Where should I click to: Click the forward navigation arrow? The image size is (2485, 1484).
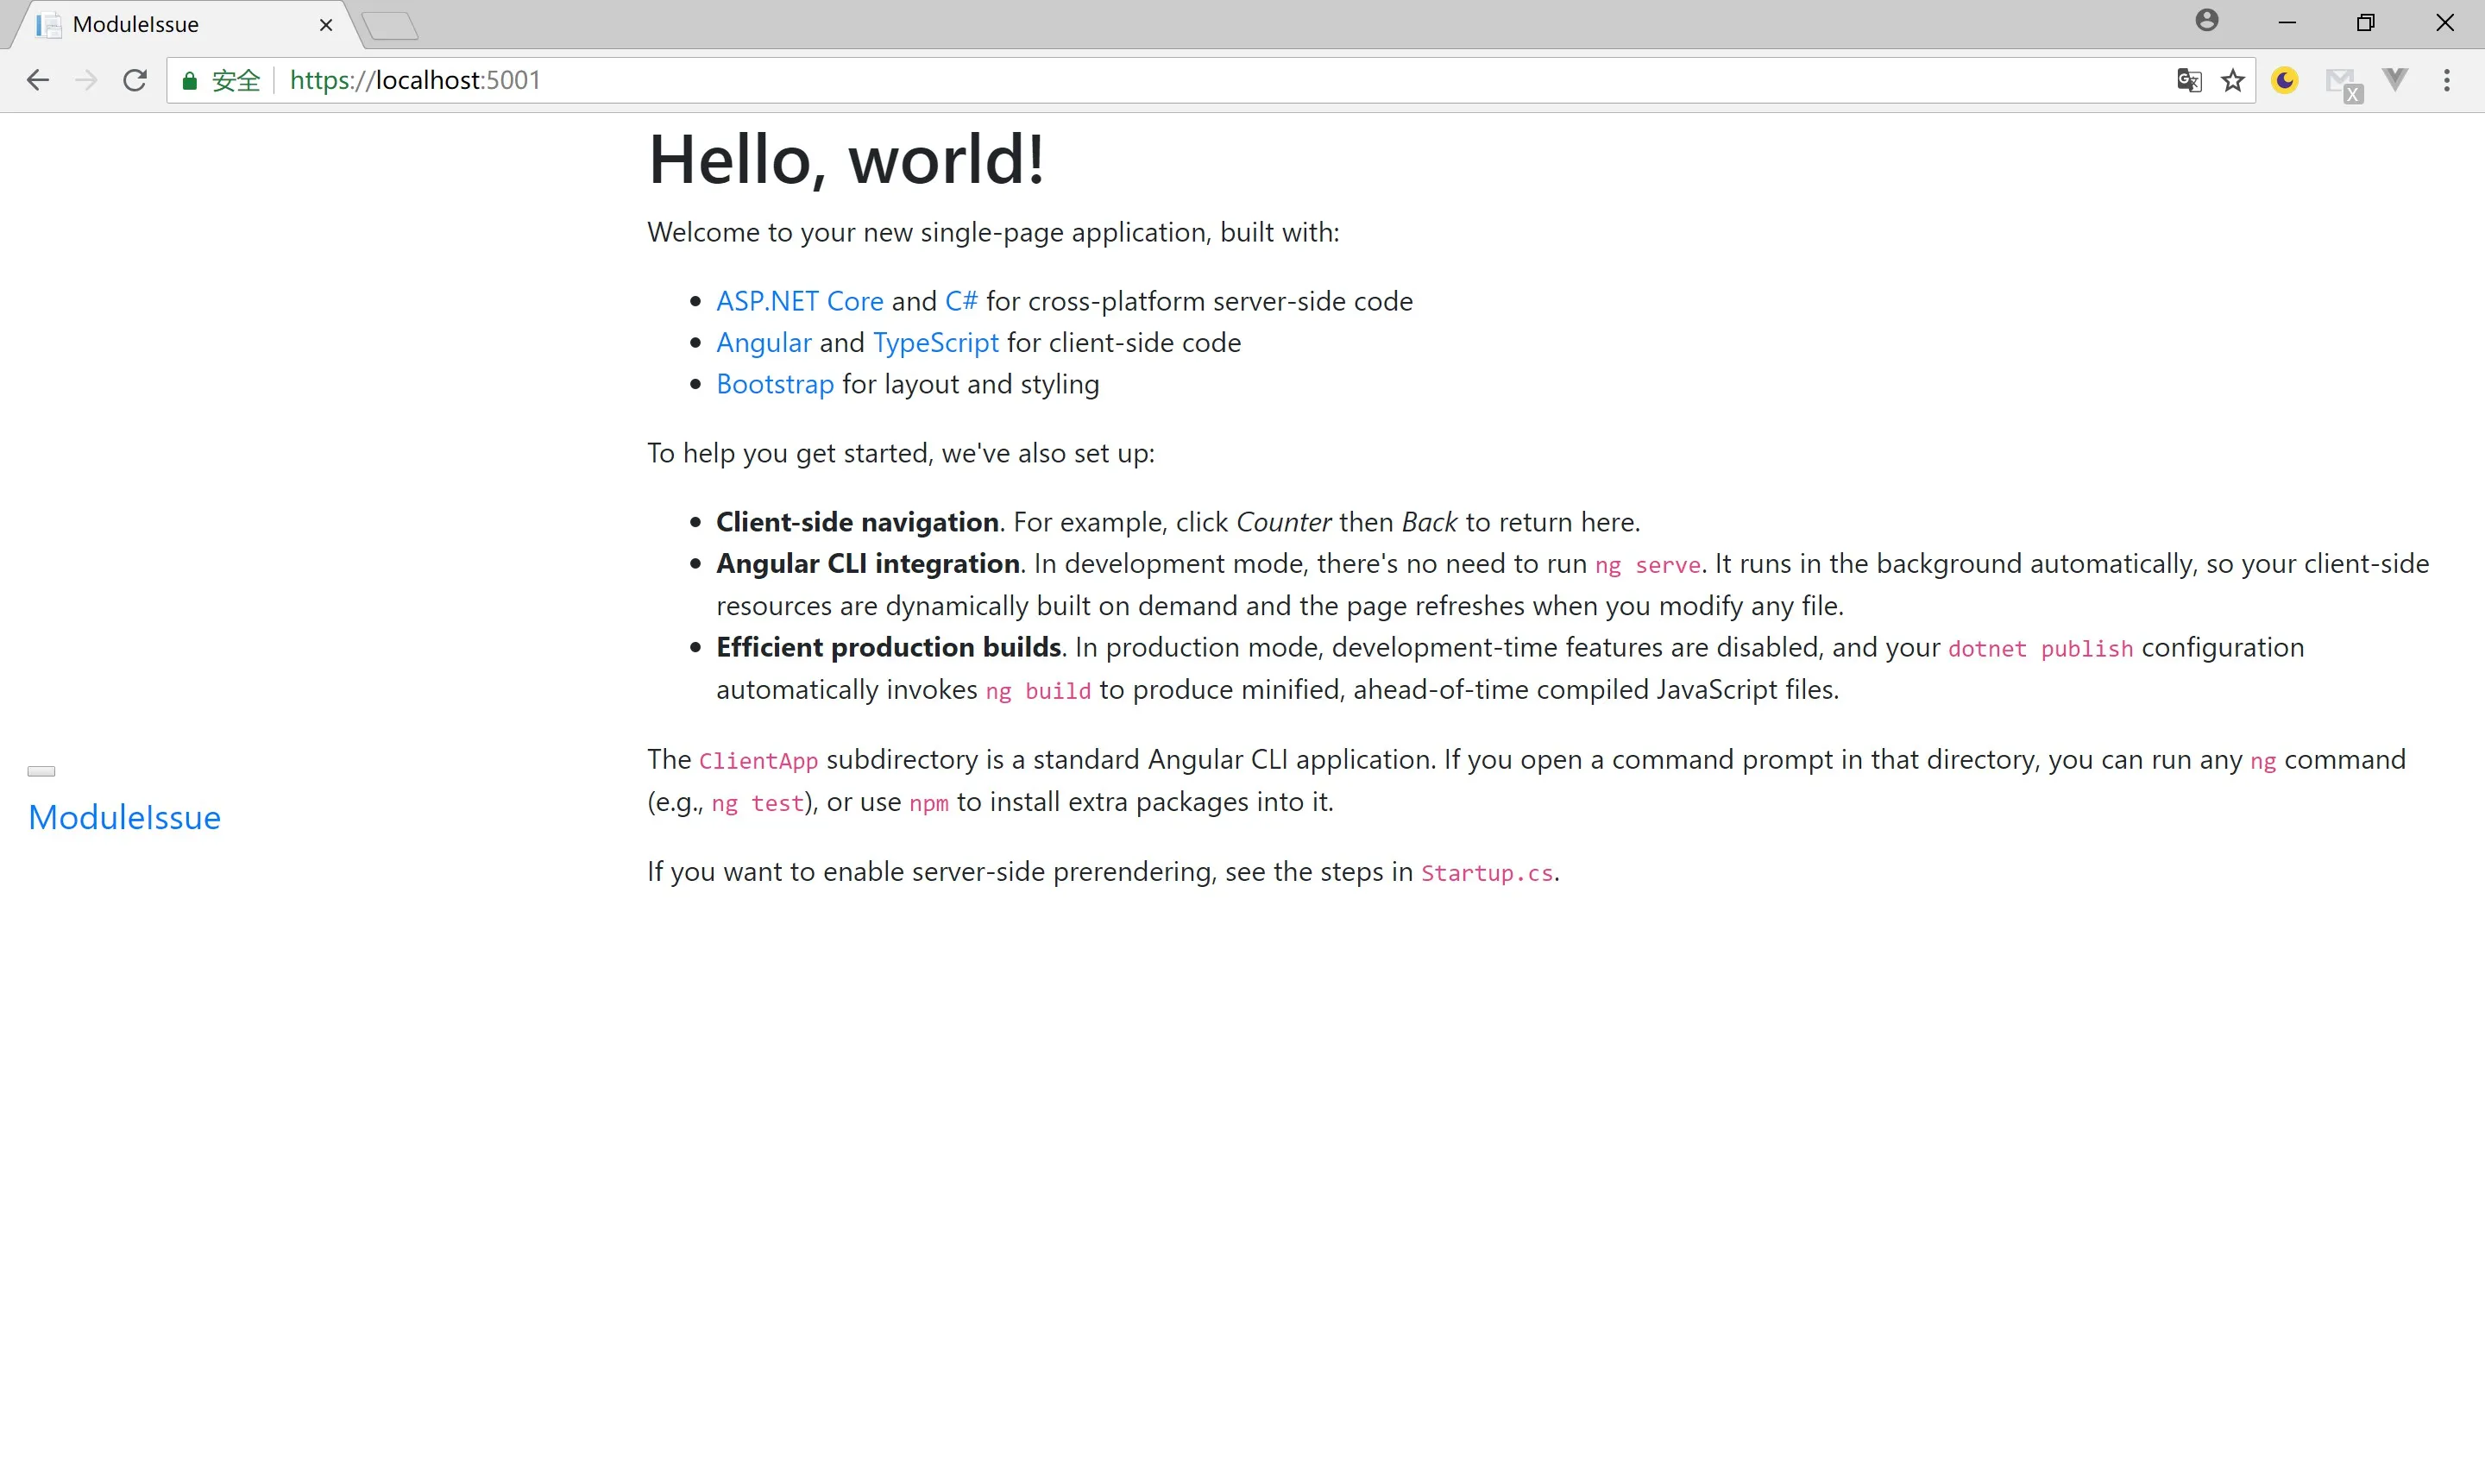click(x=87, y=80)
